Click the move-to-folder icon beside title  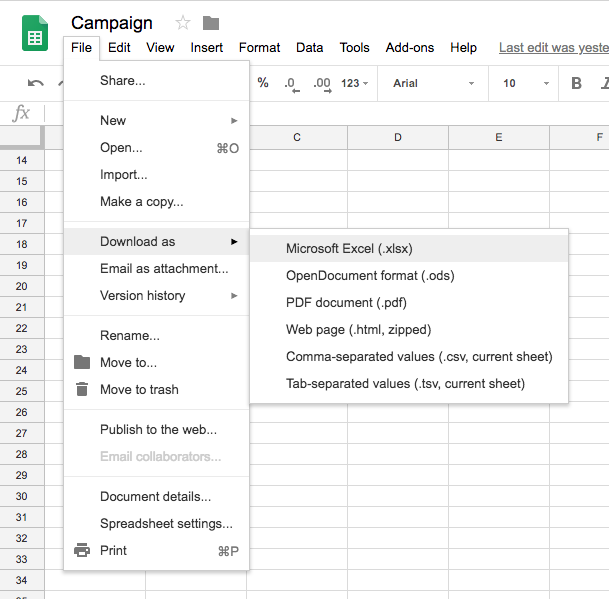point(210,23)
